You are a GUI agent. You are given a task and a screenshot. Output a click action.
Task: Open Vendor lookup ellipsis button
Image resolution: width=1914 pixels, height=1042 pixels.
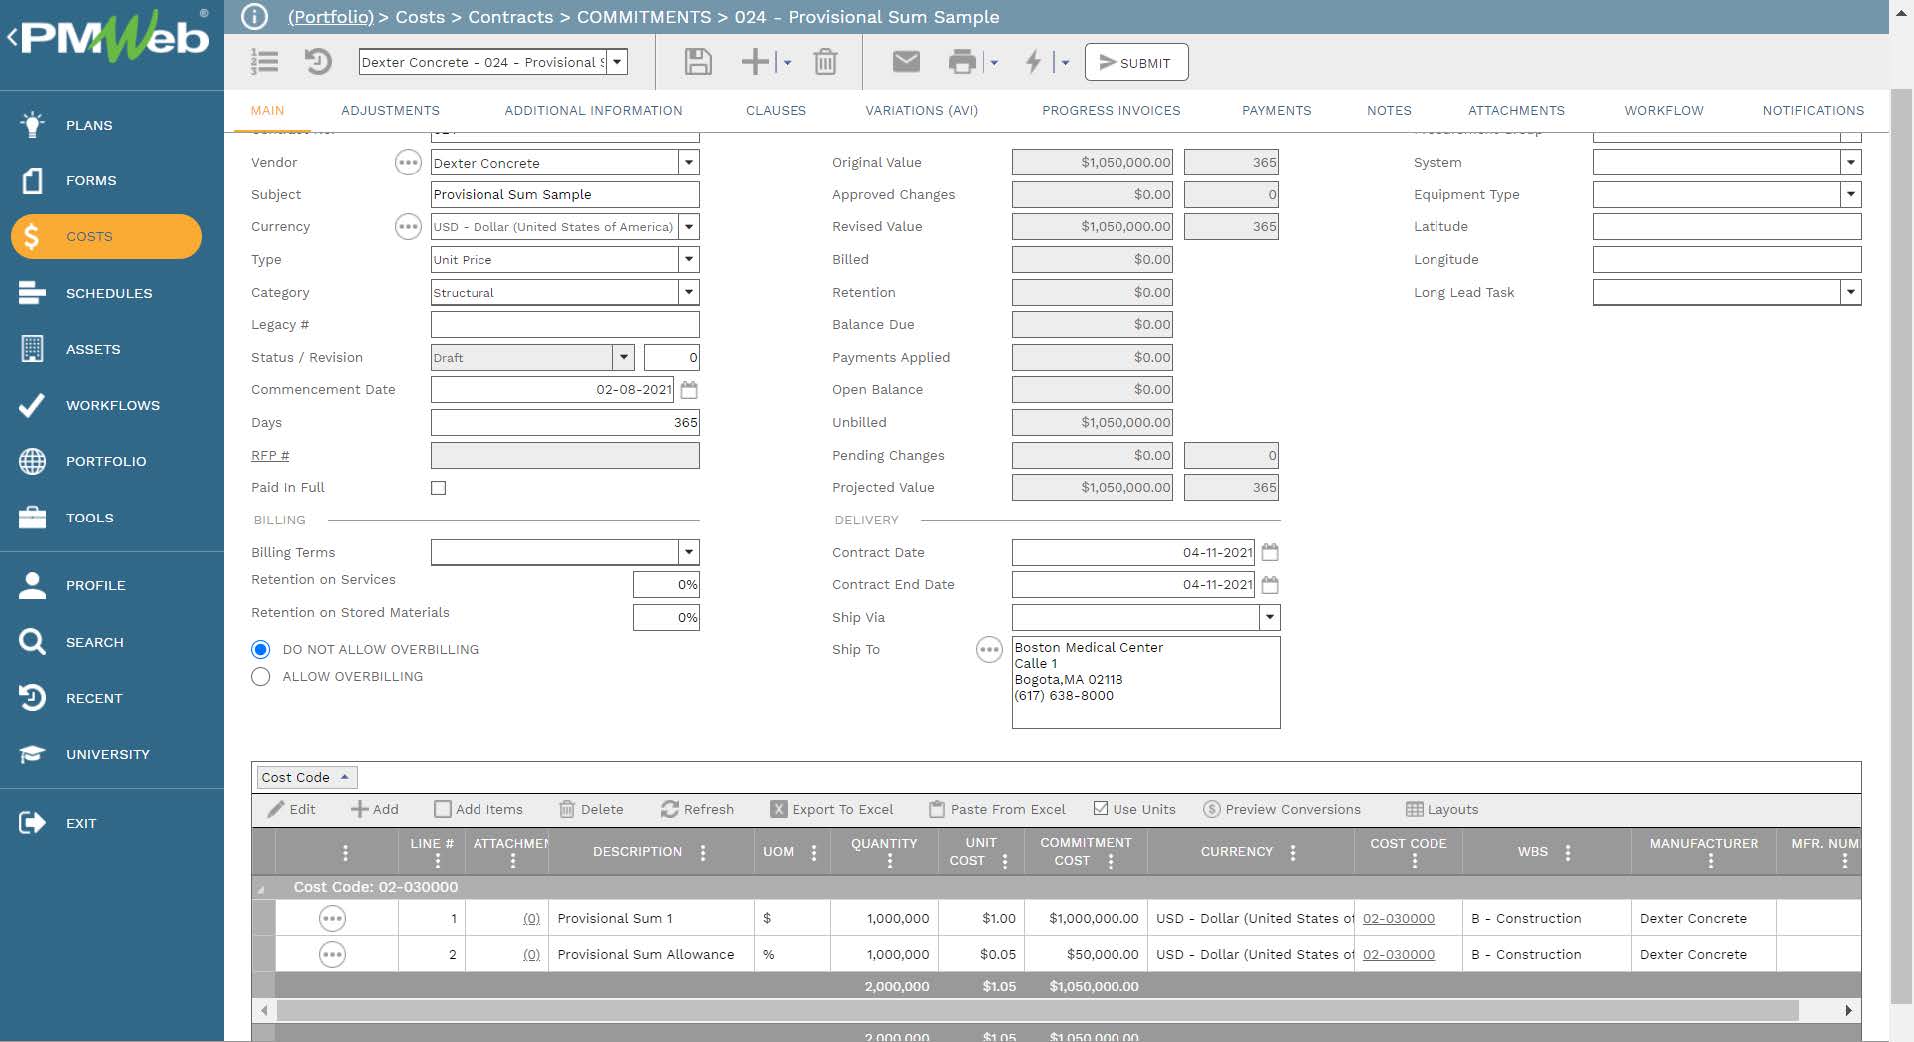coord(408,162)
